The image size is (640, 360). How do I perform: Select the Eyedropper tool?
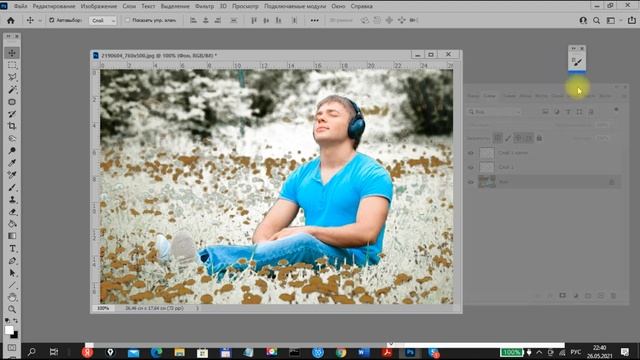[12, 163]
